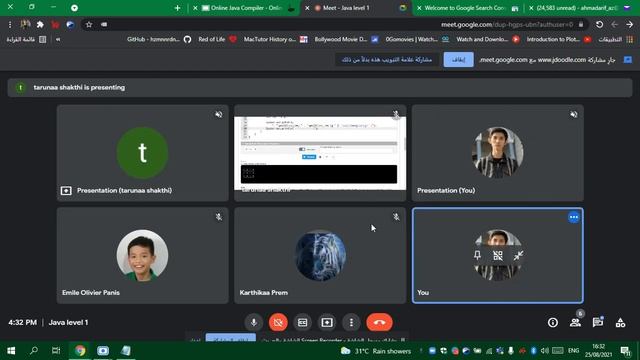Click the tarunaa shakthi is presenting banner

tap(320, 87)
